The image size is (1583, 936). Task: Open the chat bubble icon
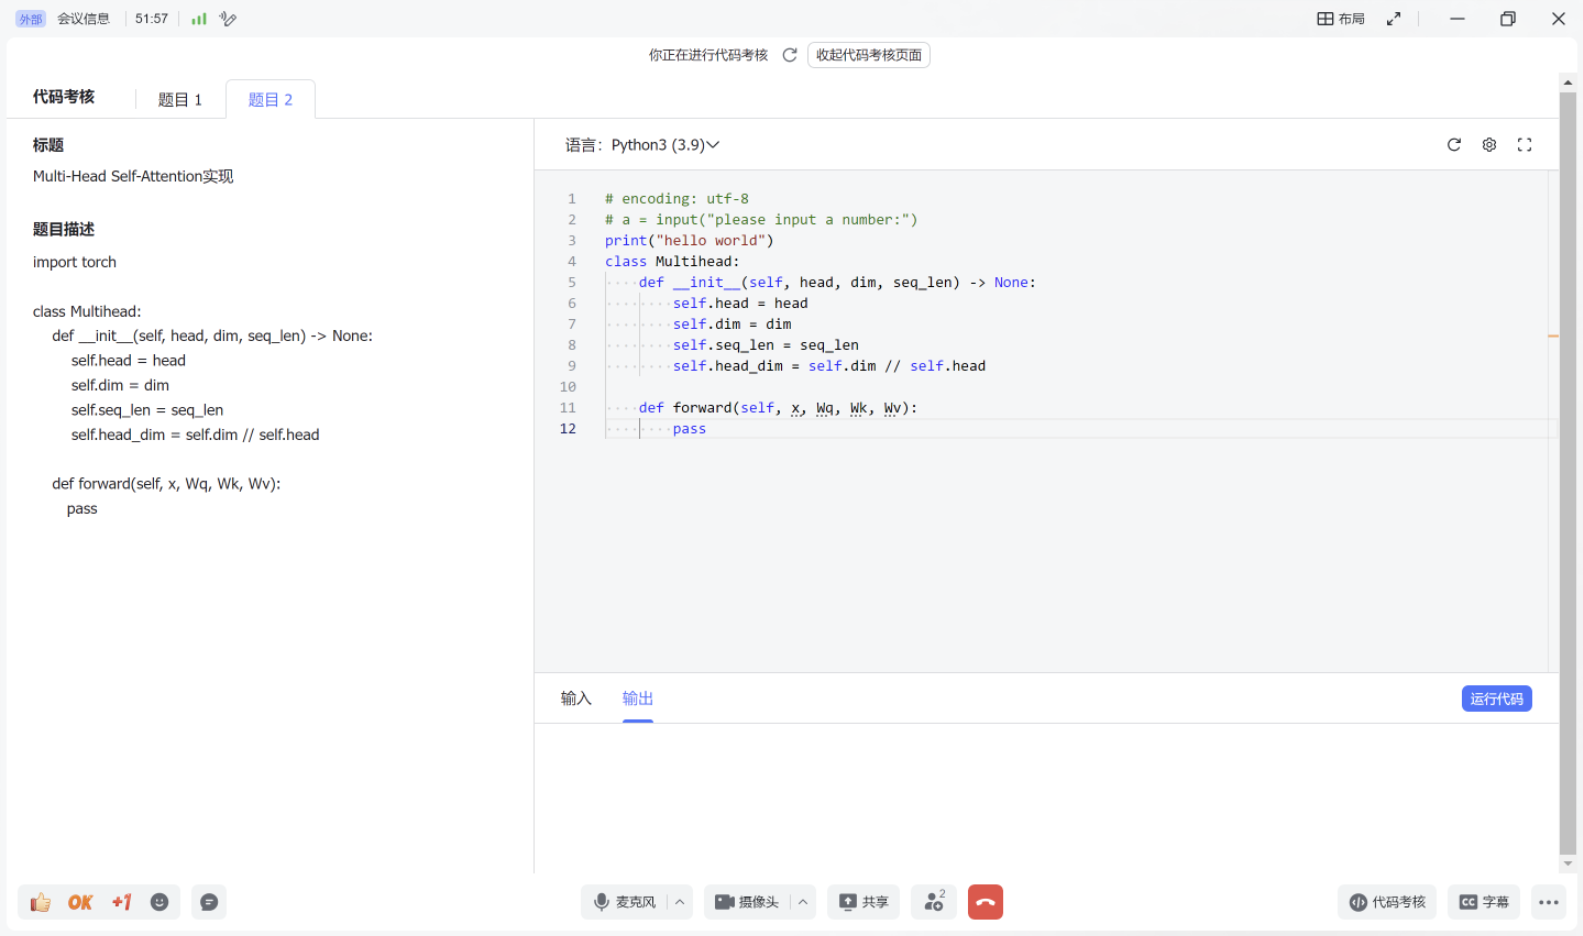(209, 902)
